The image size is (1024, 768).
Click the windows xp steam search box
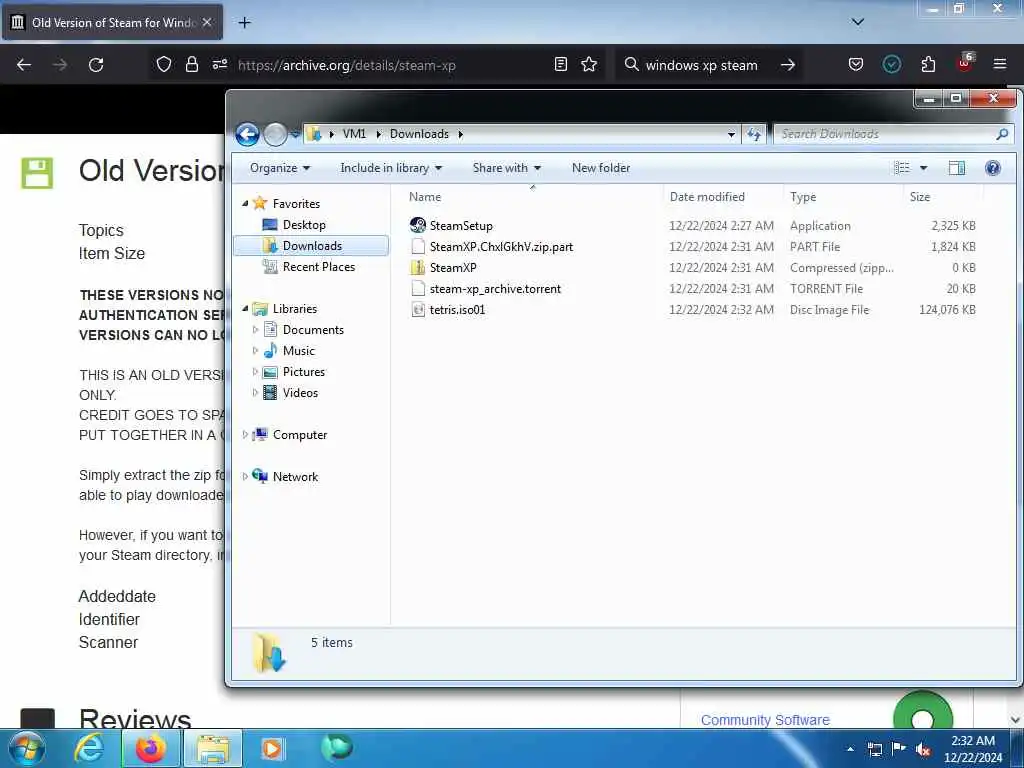pos(702,65)
